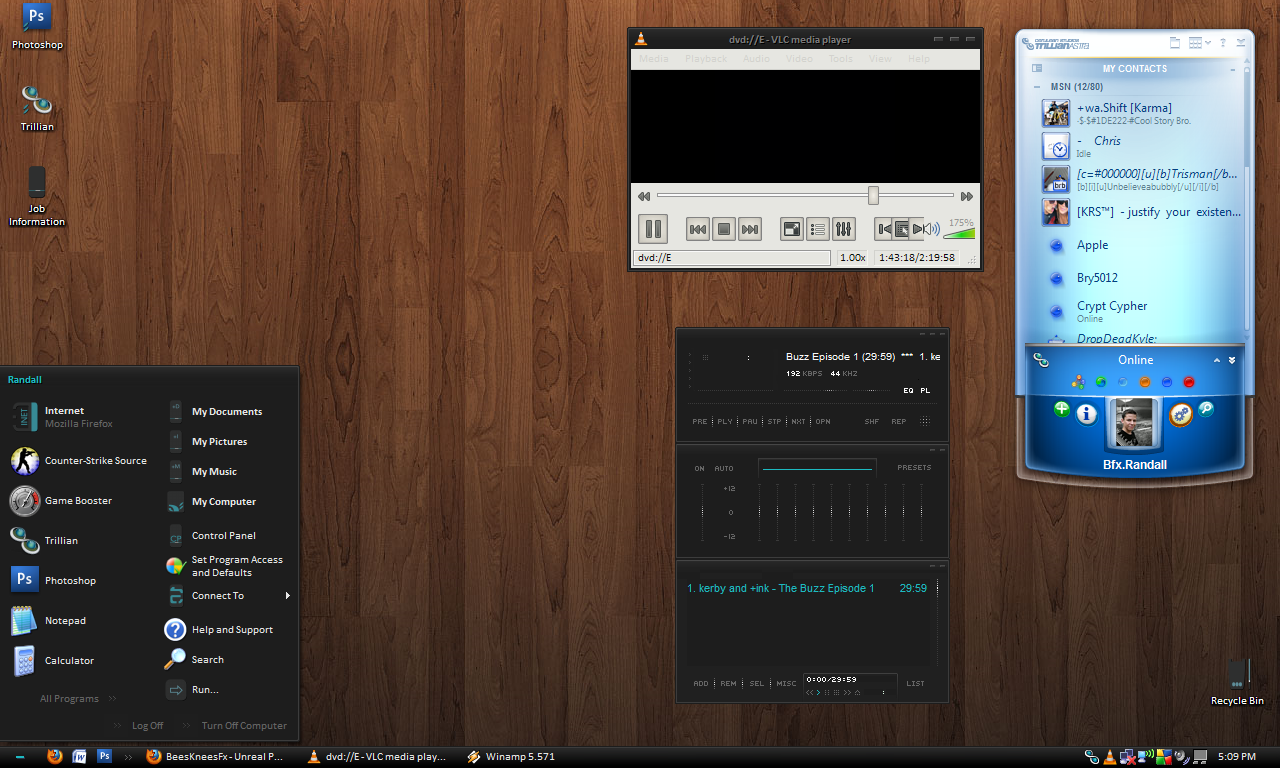Open the Trillian Online status dropdown arrows

pos(1232,360)
